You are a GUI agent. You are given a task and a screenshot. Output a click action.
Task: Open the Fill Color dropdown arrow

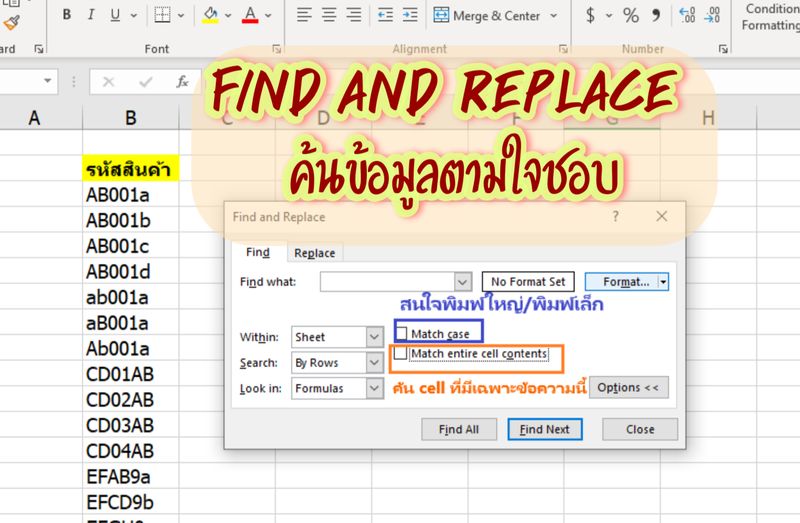228,16
